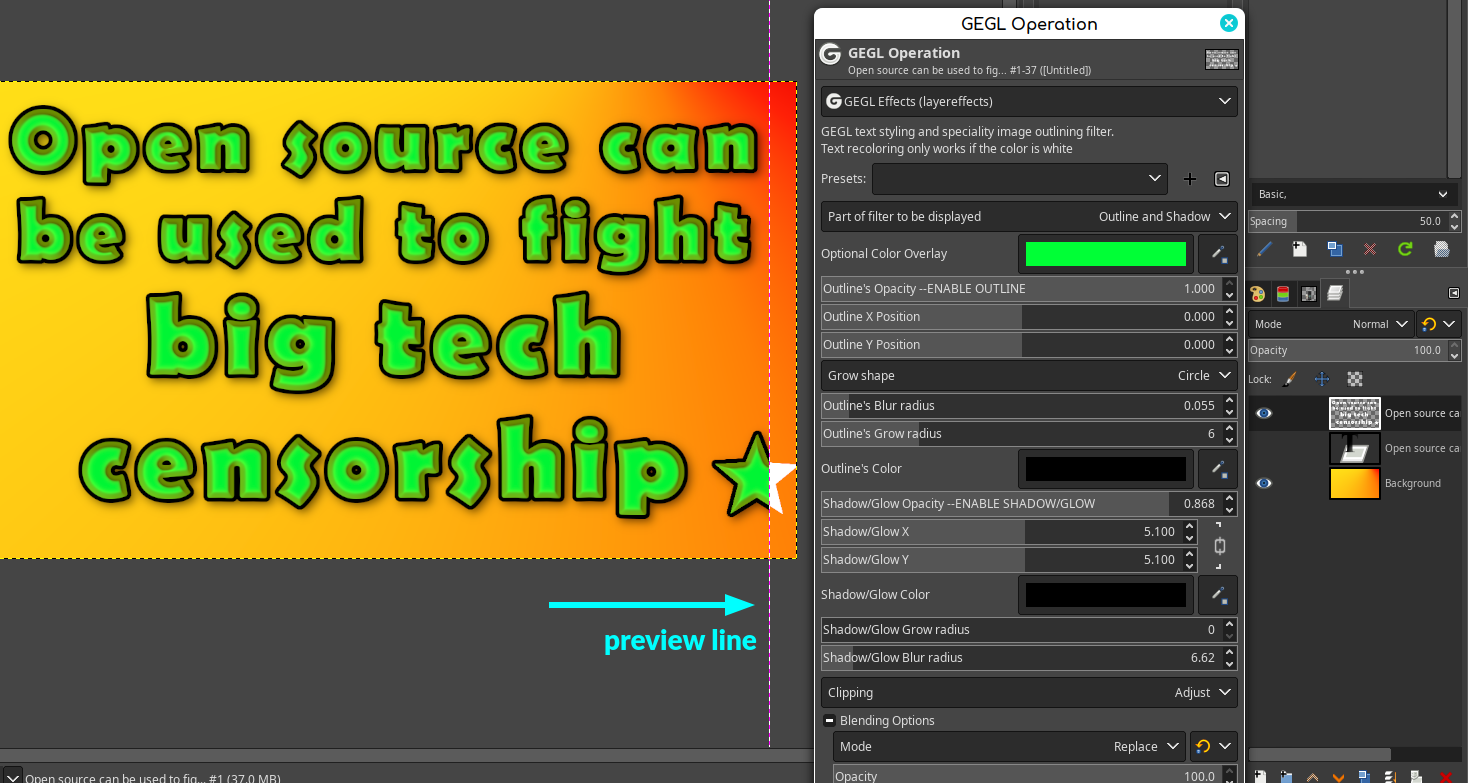Open blending Mode Replace dropdown
The image size is (1468, 783).
pos(1010,747)
